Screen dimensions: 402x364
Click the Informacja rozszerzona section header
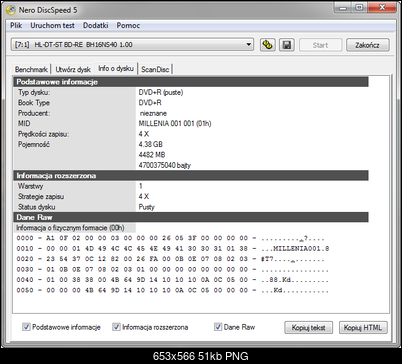pos(191,176)
